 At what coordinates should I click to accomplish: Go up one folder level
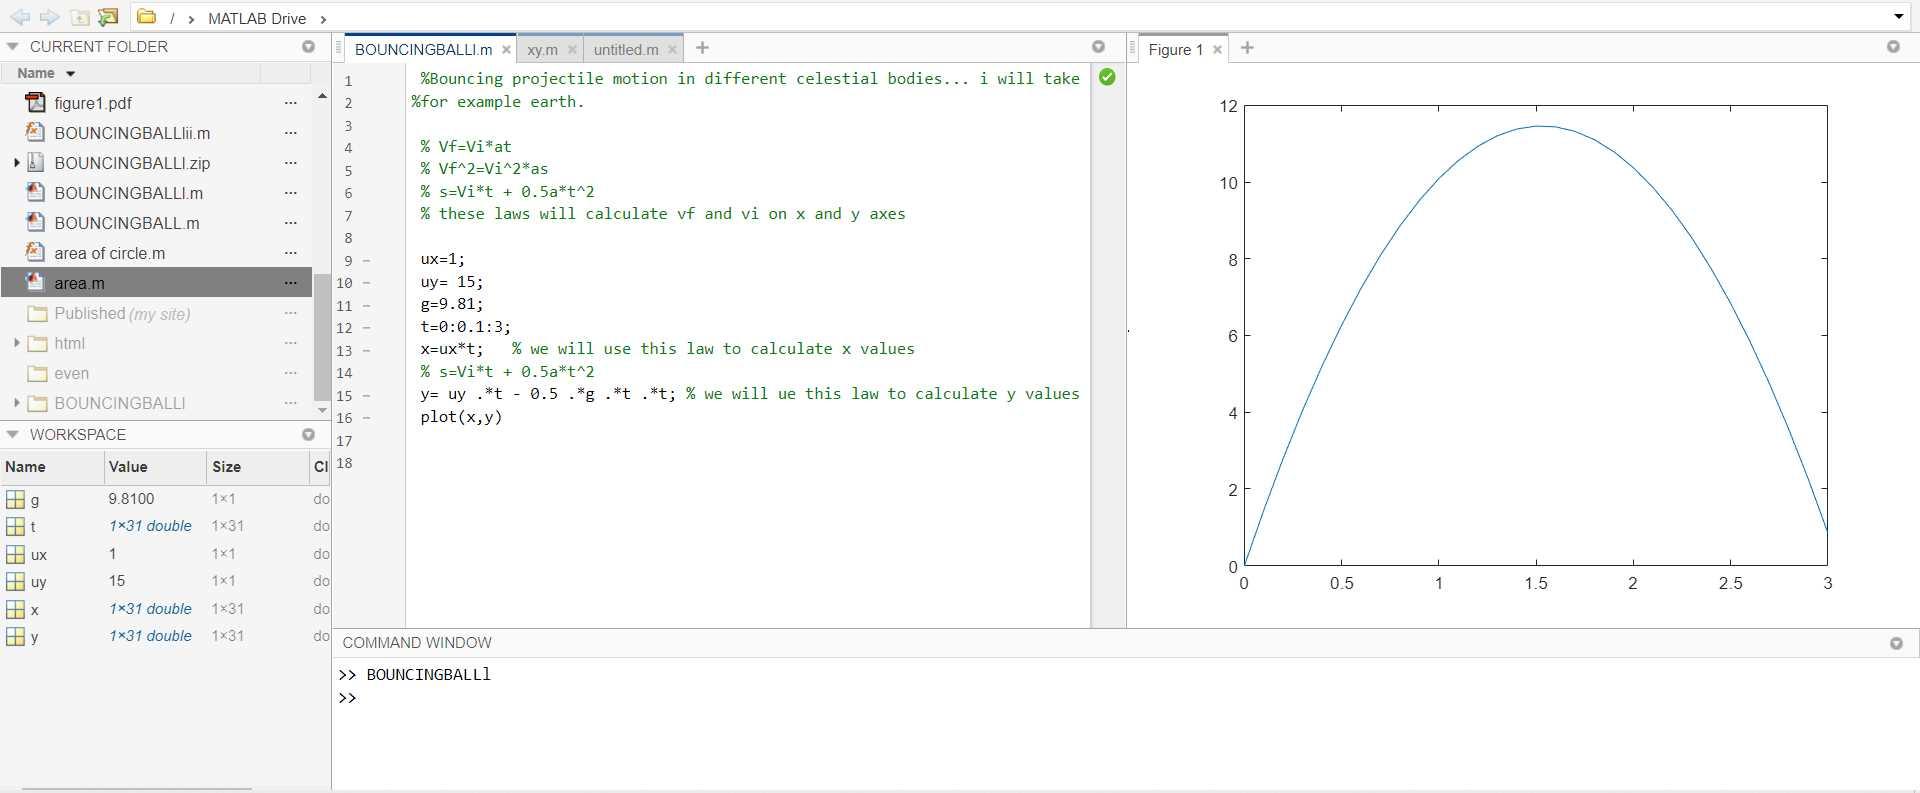[79, 17]
